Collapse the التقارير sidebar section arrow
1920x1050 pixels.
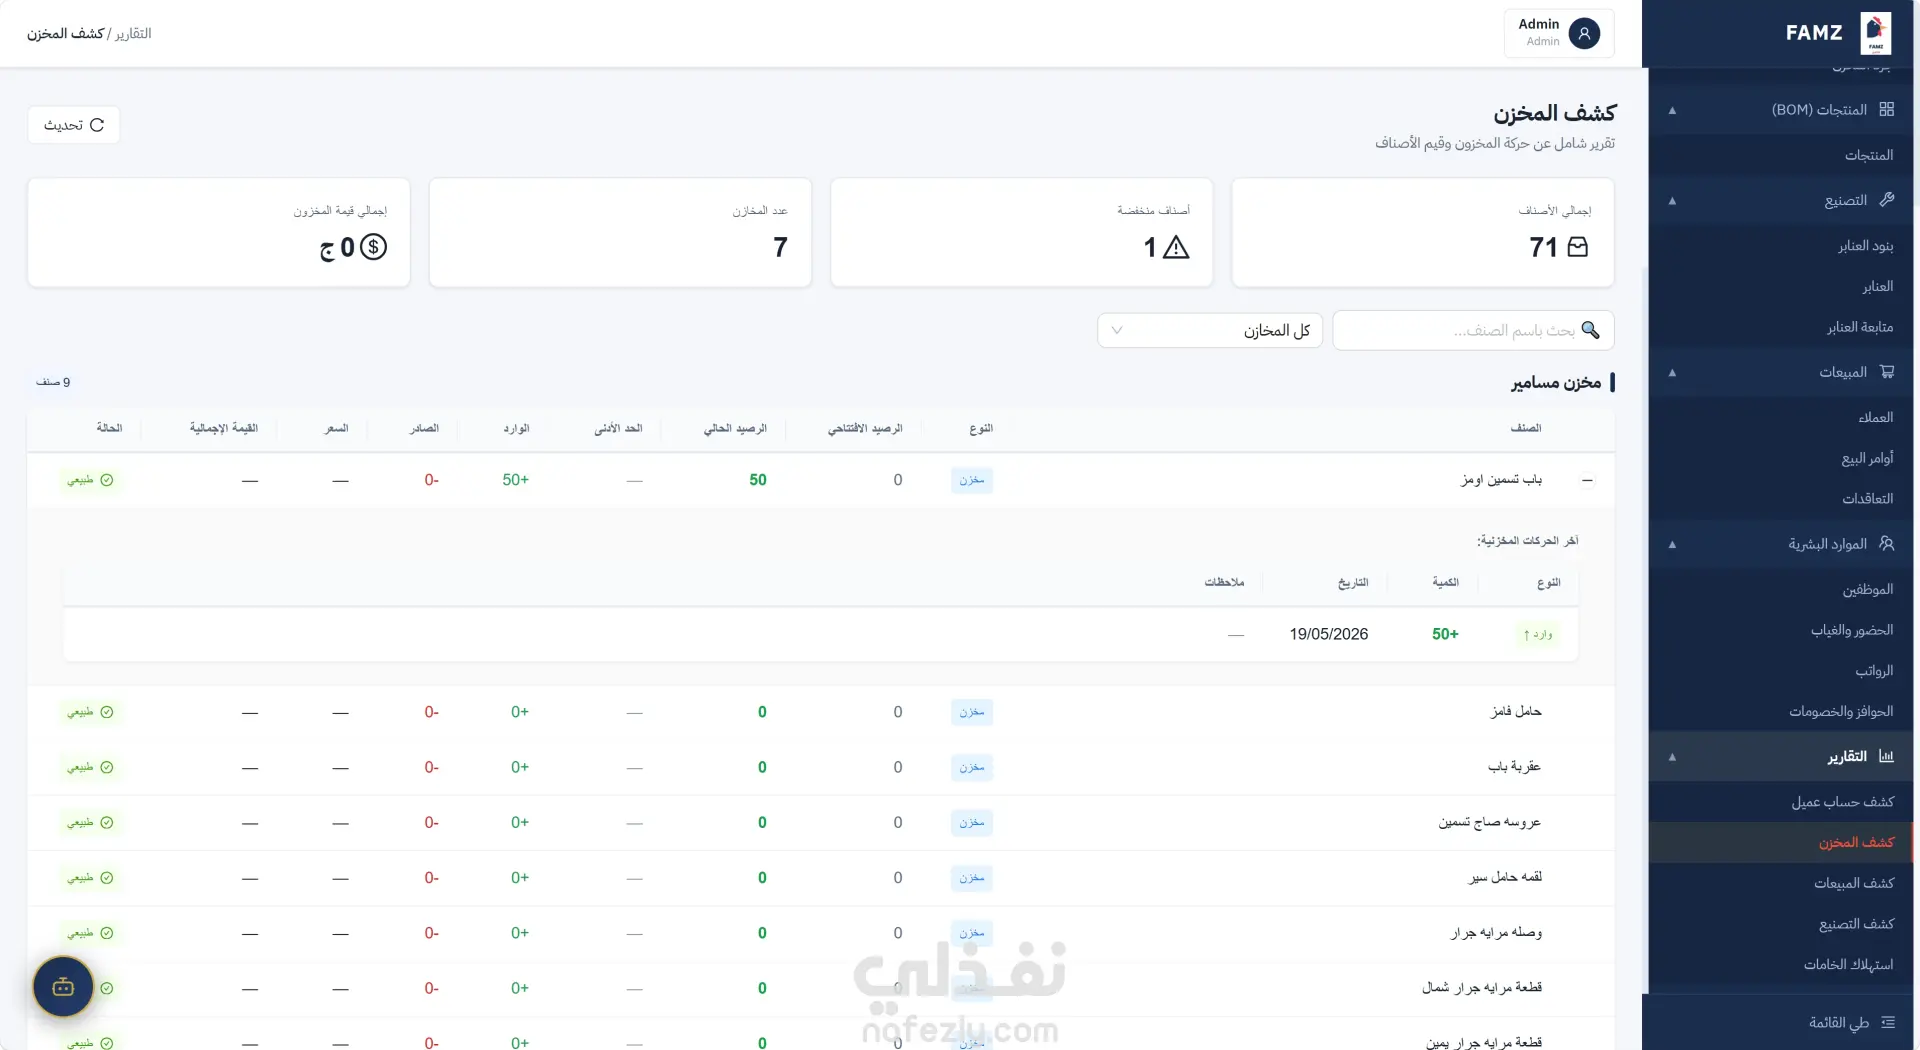pyautogui.click(x=1672, y=757)
